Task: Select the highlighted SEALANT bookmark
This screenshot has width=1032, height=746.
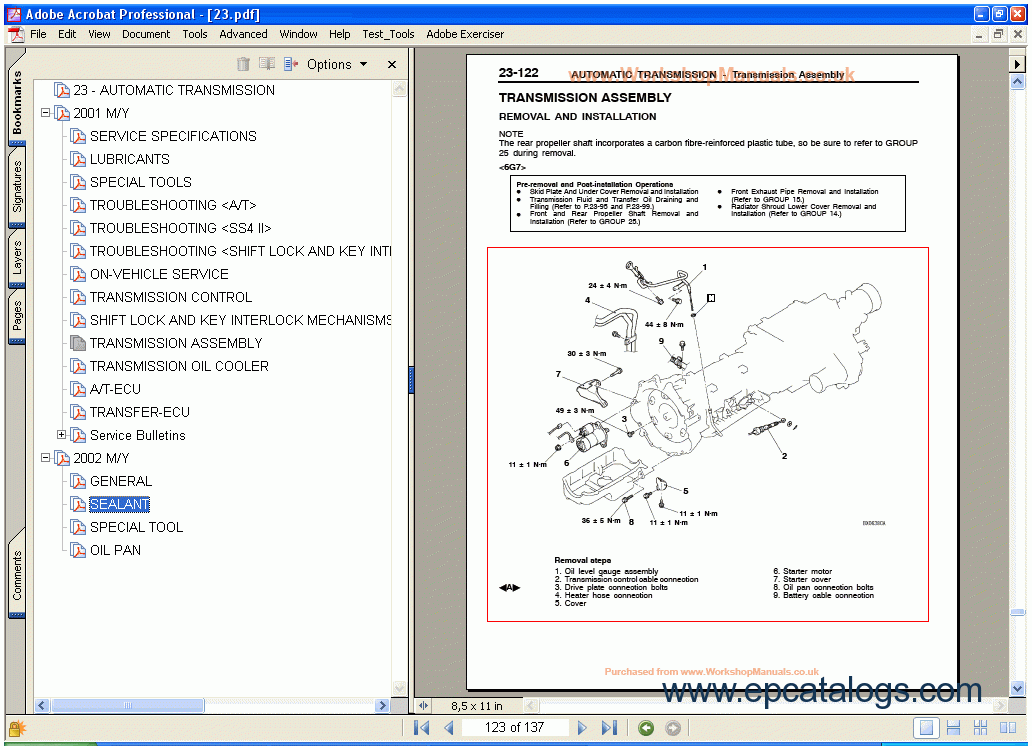Action: 119,504
